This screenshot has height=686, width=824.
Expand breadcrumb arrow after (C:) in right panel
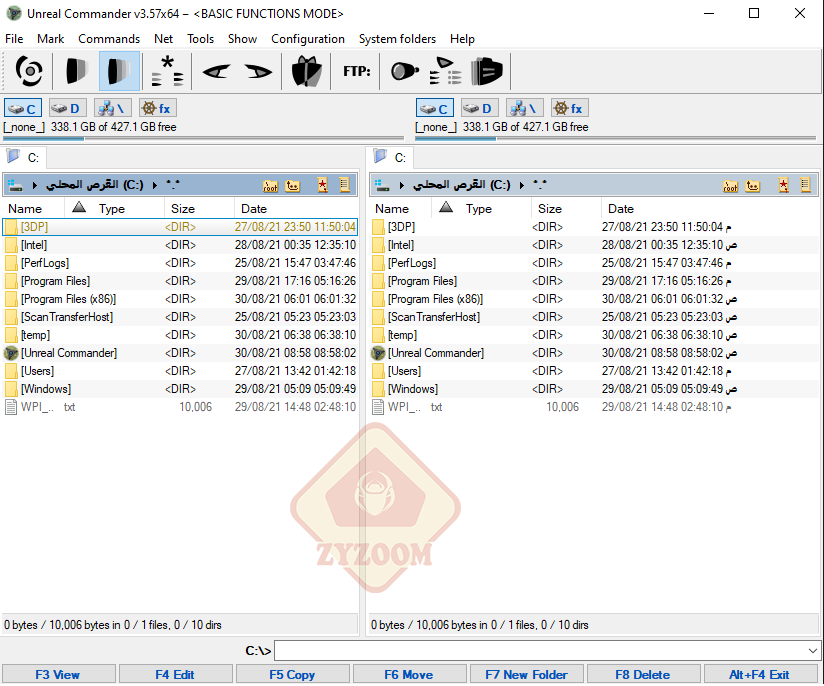point(522,185)
